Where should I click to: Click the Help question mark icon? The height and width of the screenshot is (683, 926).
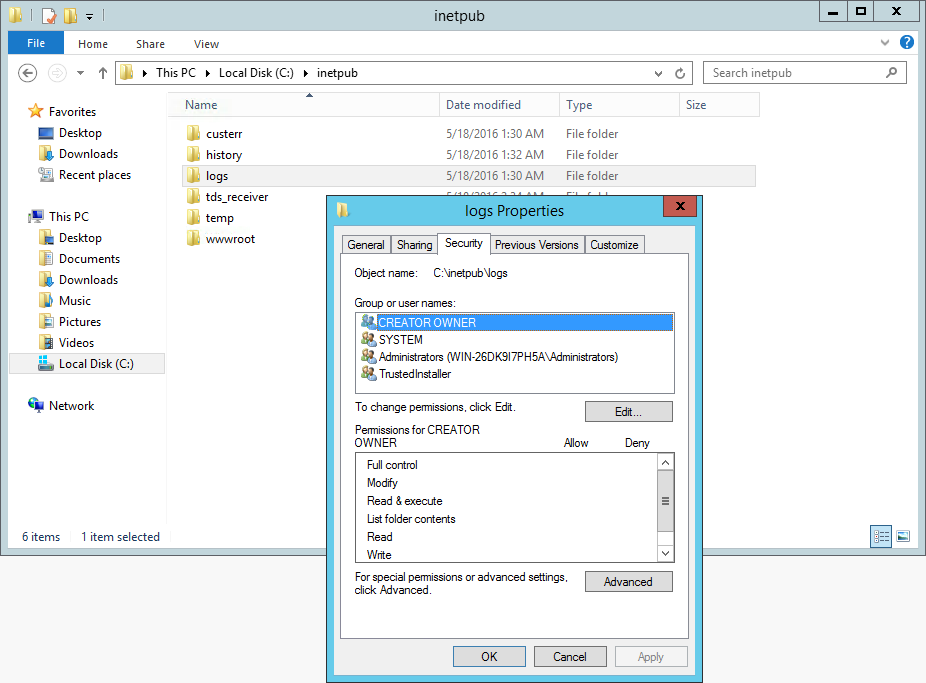coord(906,43)
